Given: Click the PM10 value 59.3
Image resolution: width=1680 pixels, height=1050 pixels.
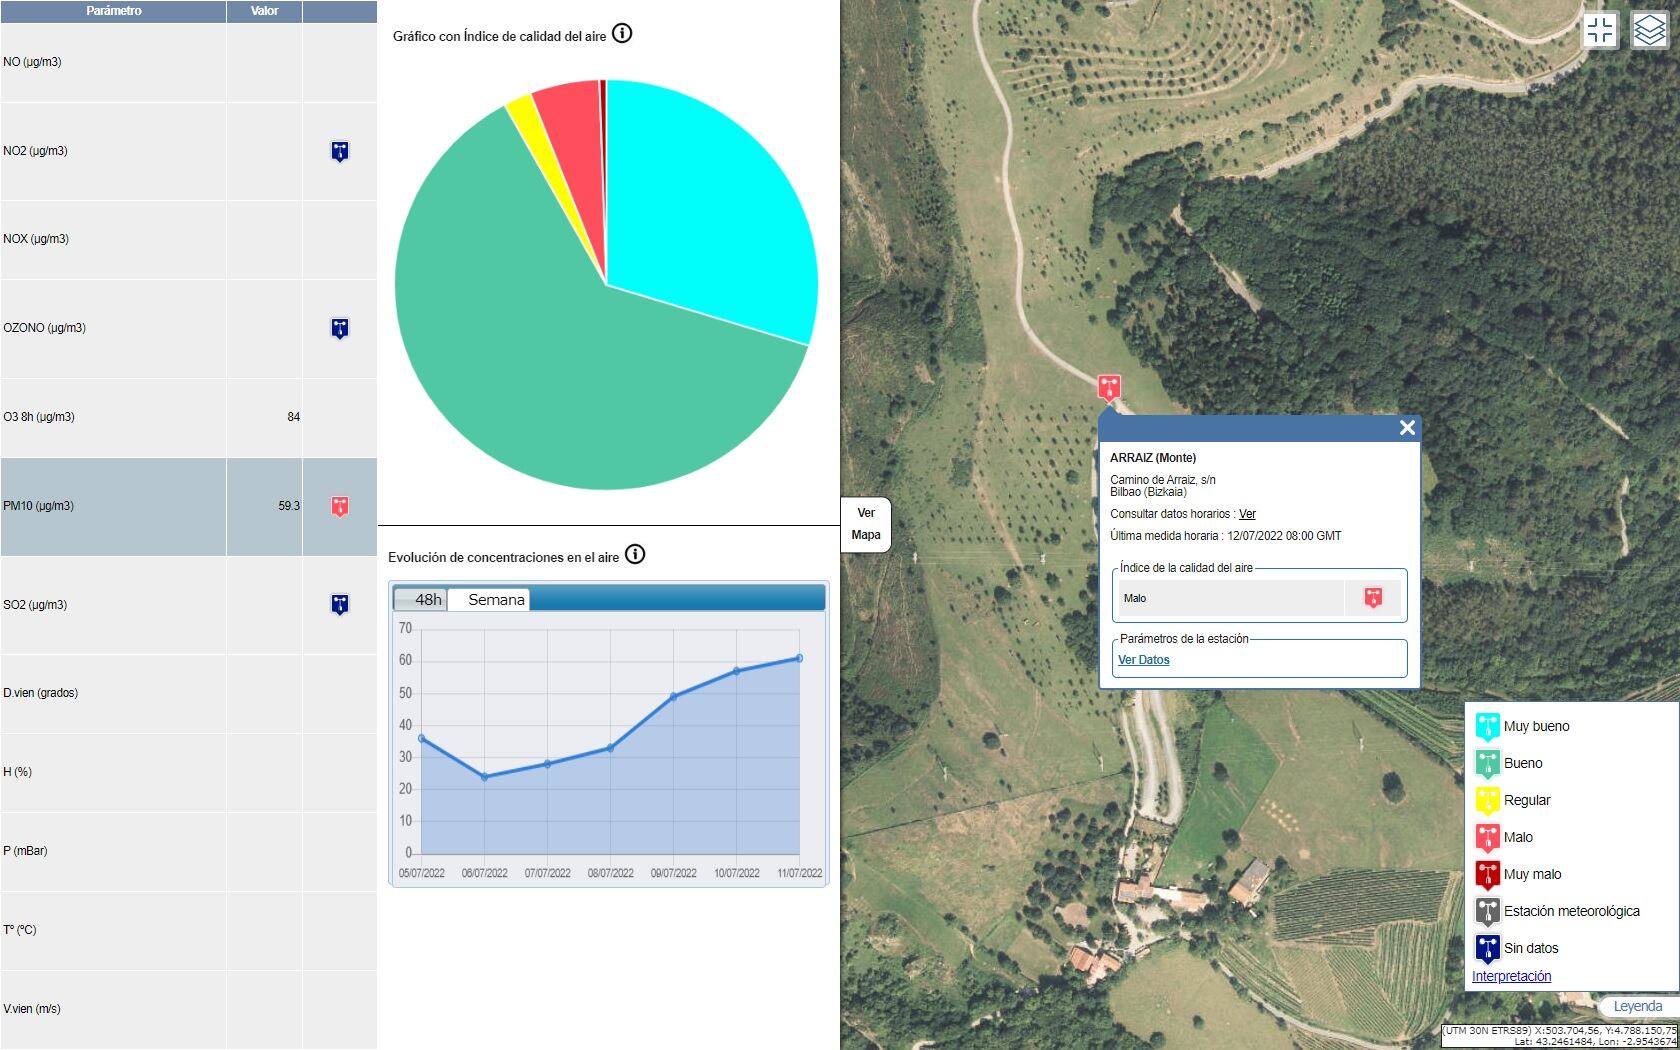Looking at the screenshot, I should coord(289,506).
